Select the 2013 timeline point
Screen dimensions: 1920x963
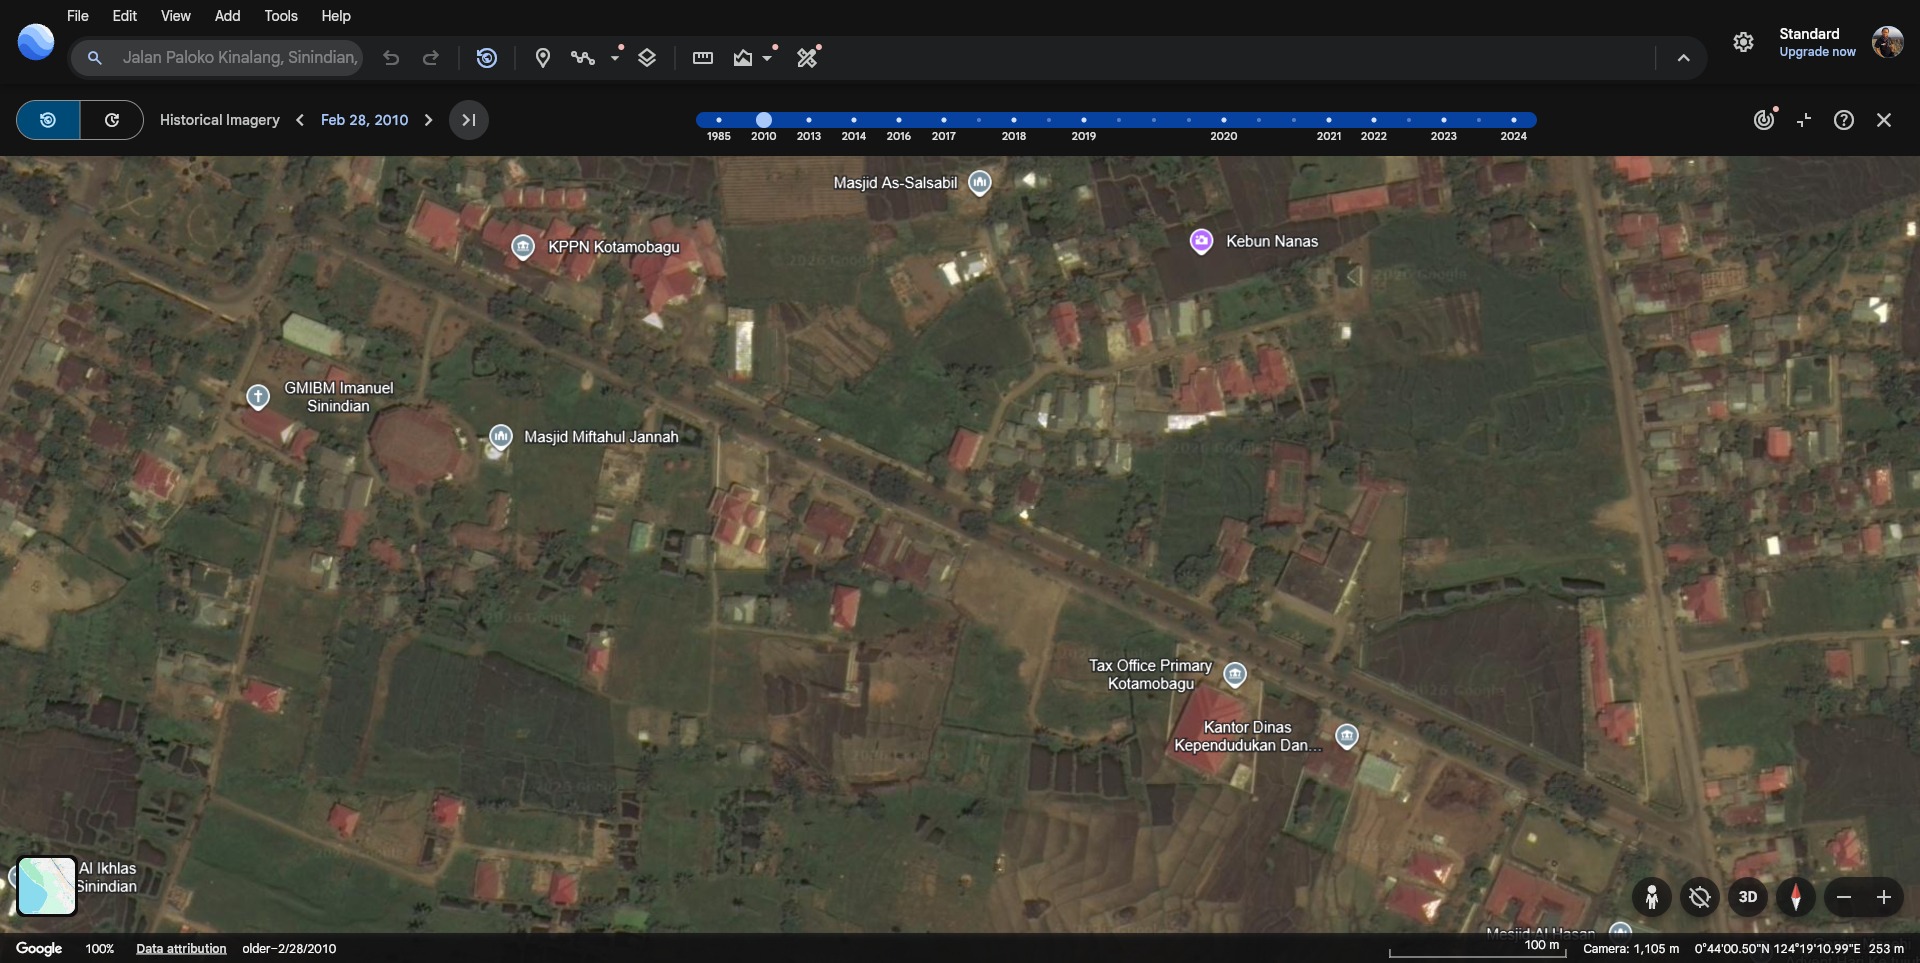click(809, 120)
